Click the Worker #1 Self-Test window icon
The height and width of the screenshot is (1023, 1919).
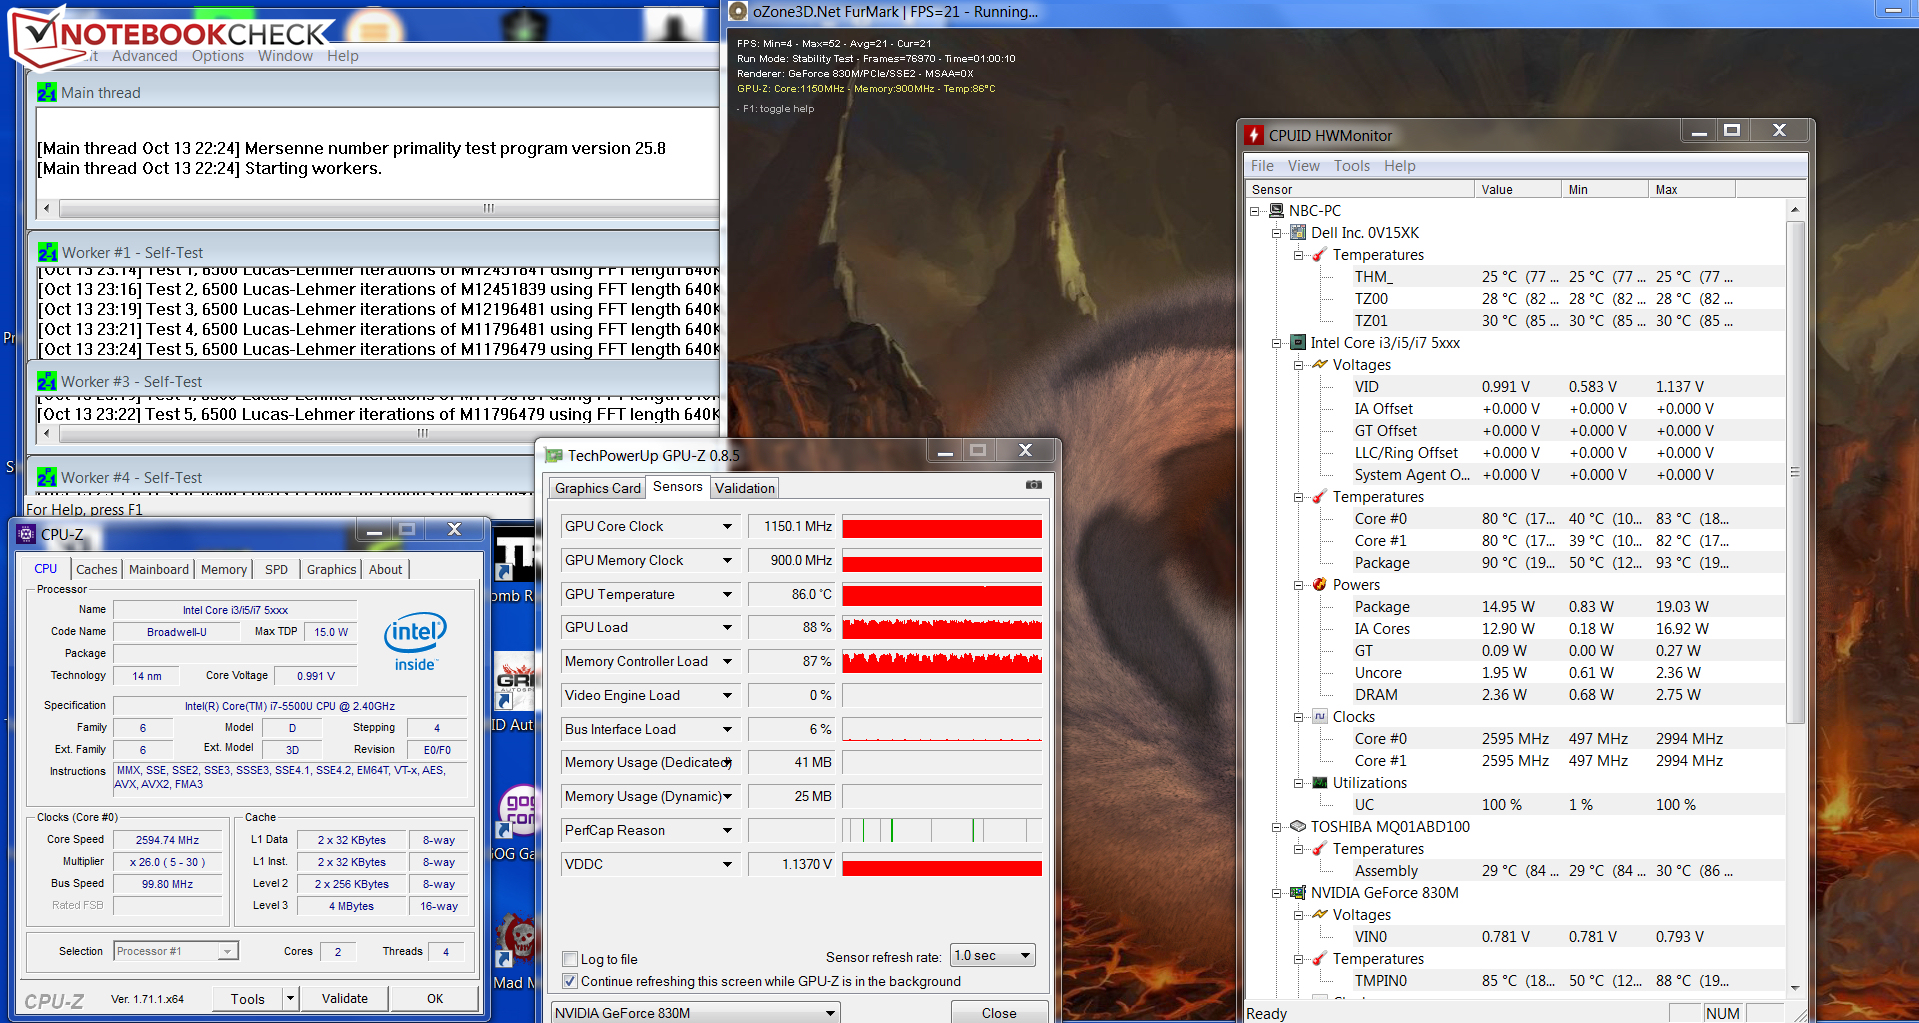[47, 252]
